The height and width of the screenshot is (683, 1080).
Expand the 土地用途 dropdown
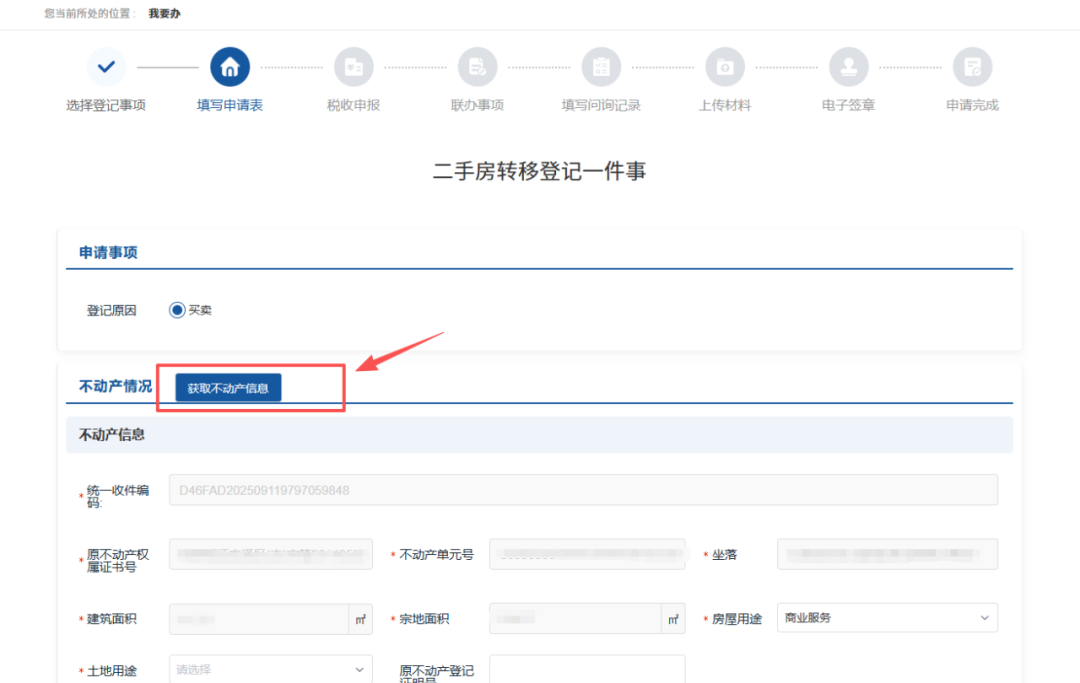pyautogui.click(x=271, y=669)
